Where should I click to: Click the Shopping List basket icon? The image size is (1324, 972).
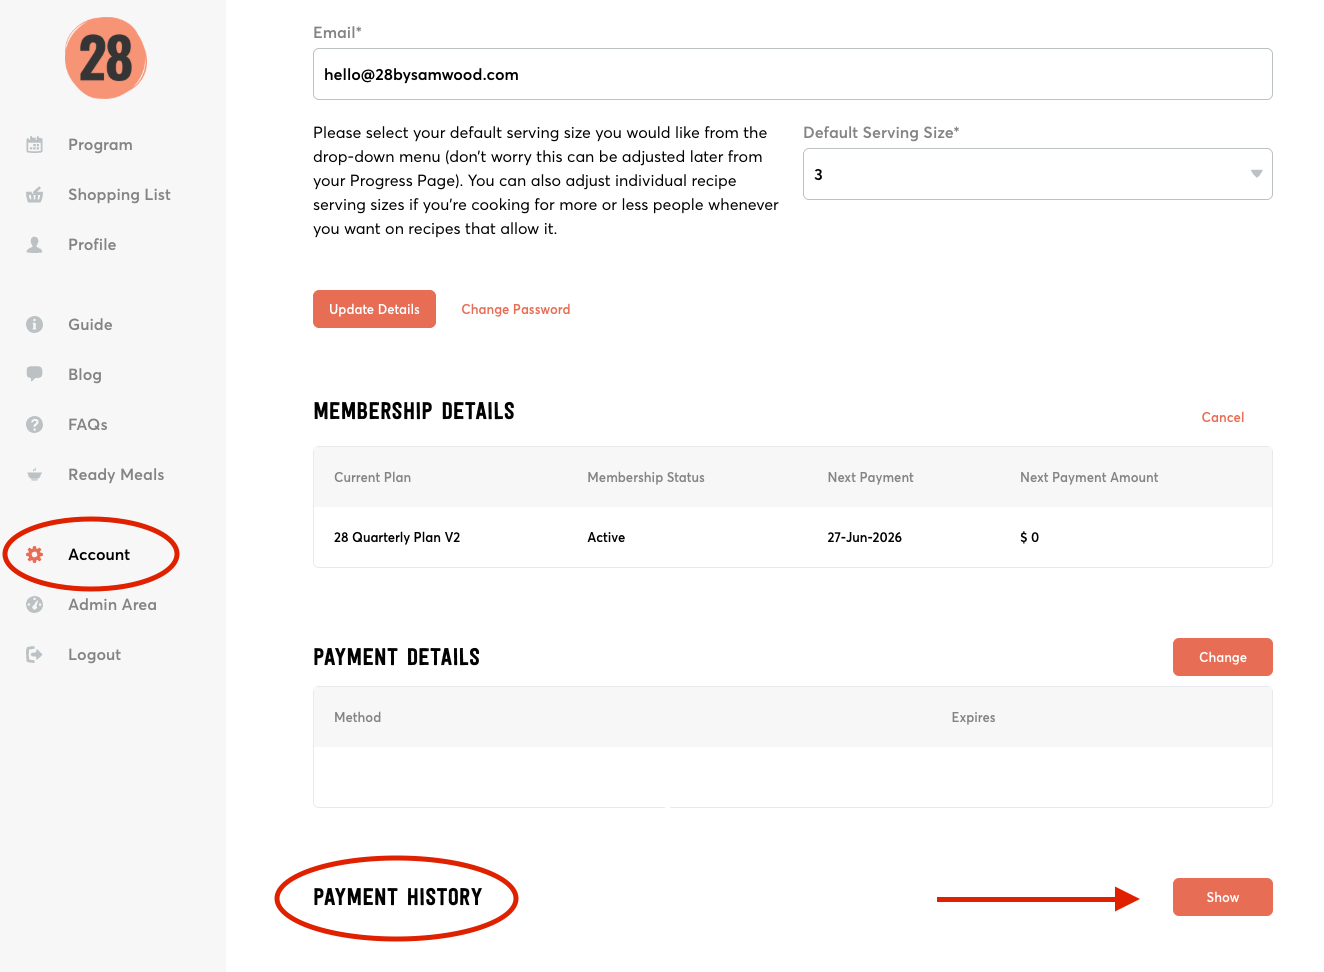pyautogui.click(x=34, y=195)
